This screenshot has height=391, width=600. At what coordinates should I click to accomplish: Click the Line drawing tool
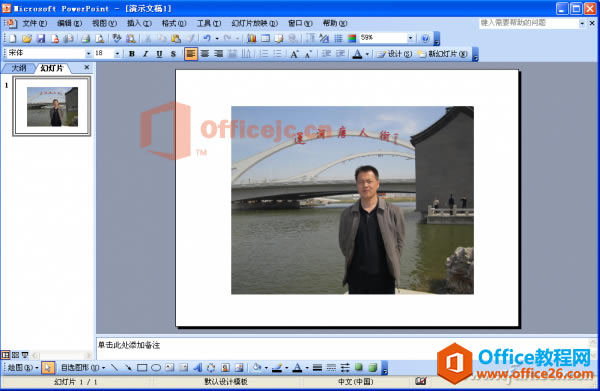114,368
